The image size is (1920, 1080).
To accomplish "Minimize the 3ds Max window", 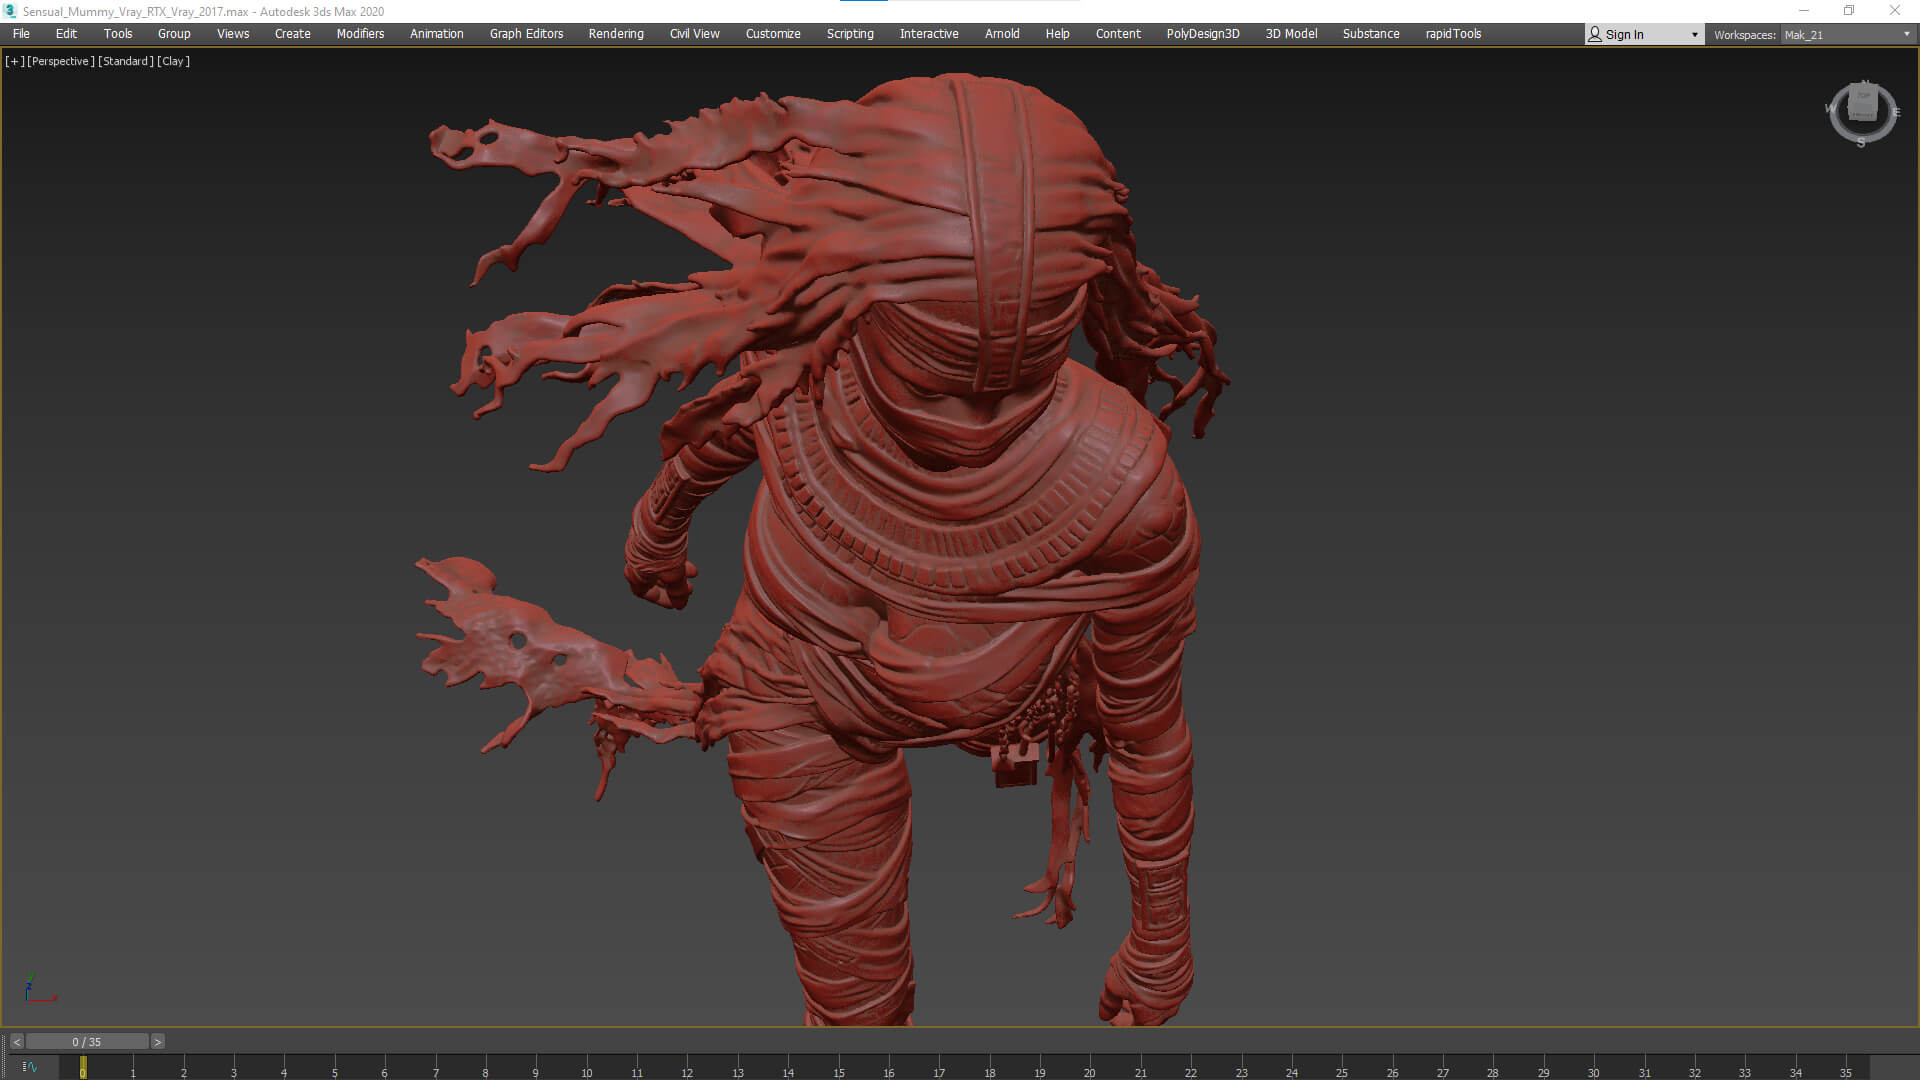I will 1804,11.
